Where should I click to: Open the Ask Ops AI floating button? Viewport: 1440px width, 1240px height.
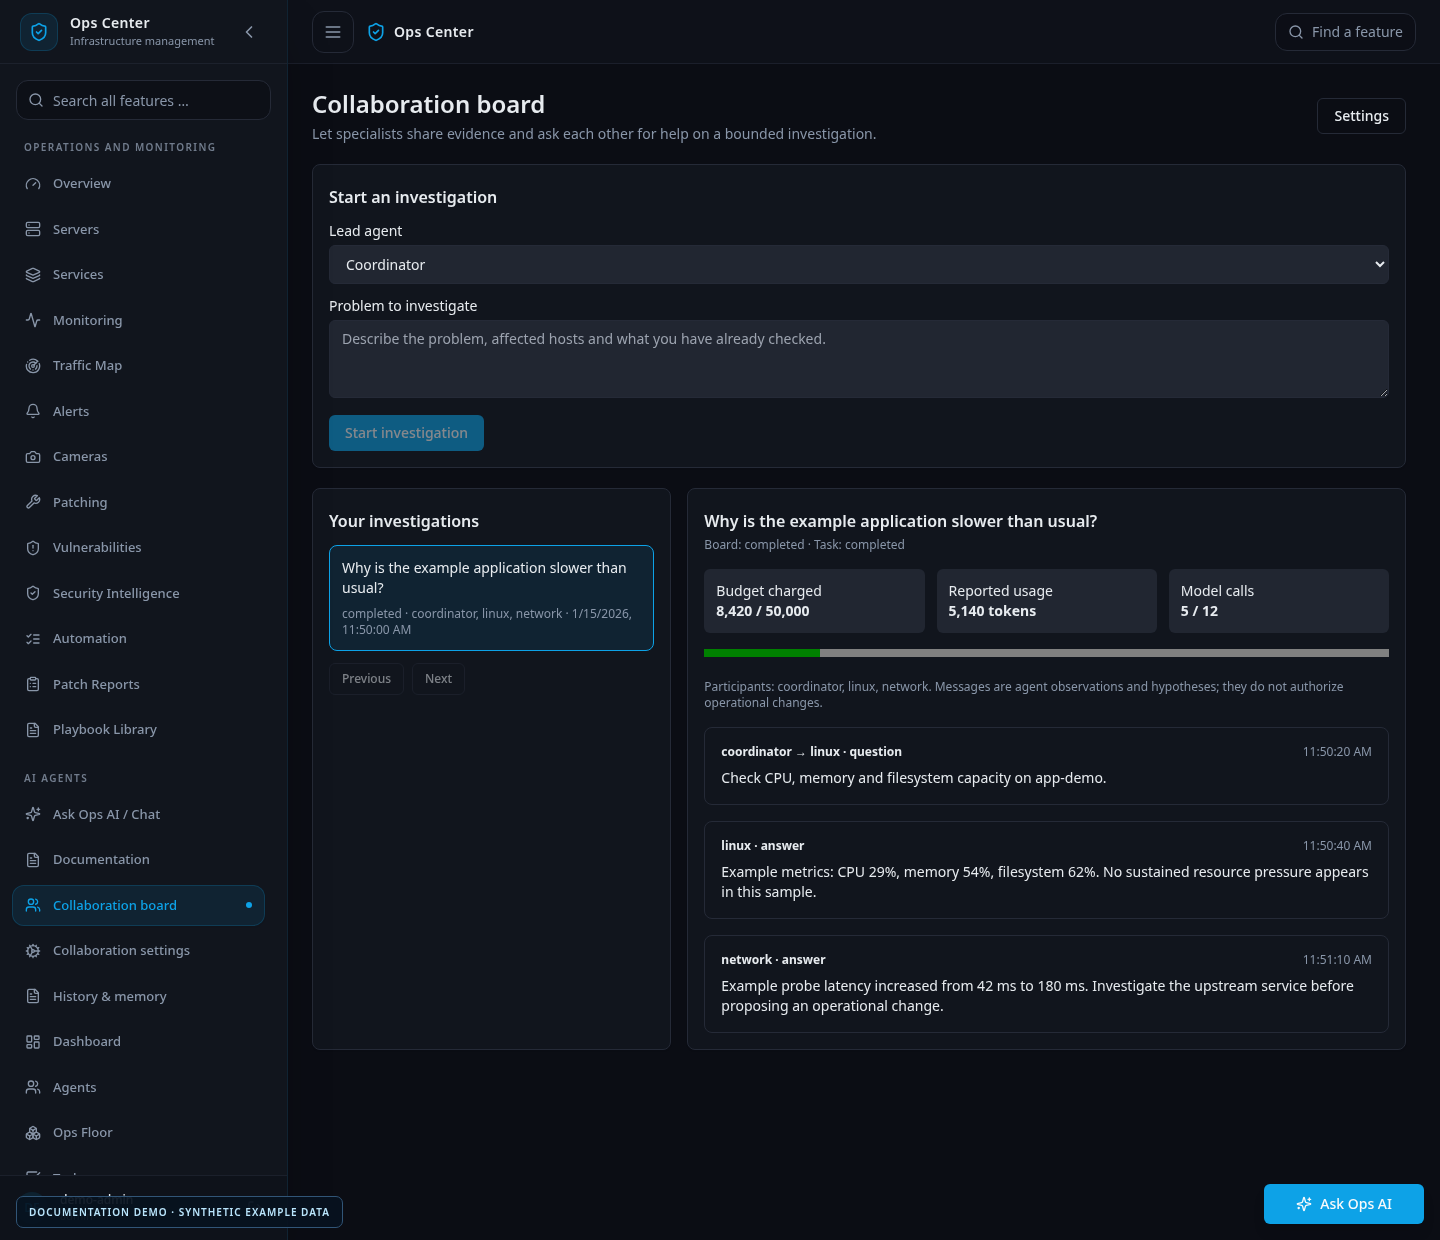click(1343, 1204)
